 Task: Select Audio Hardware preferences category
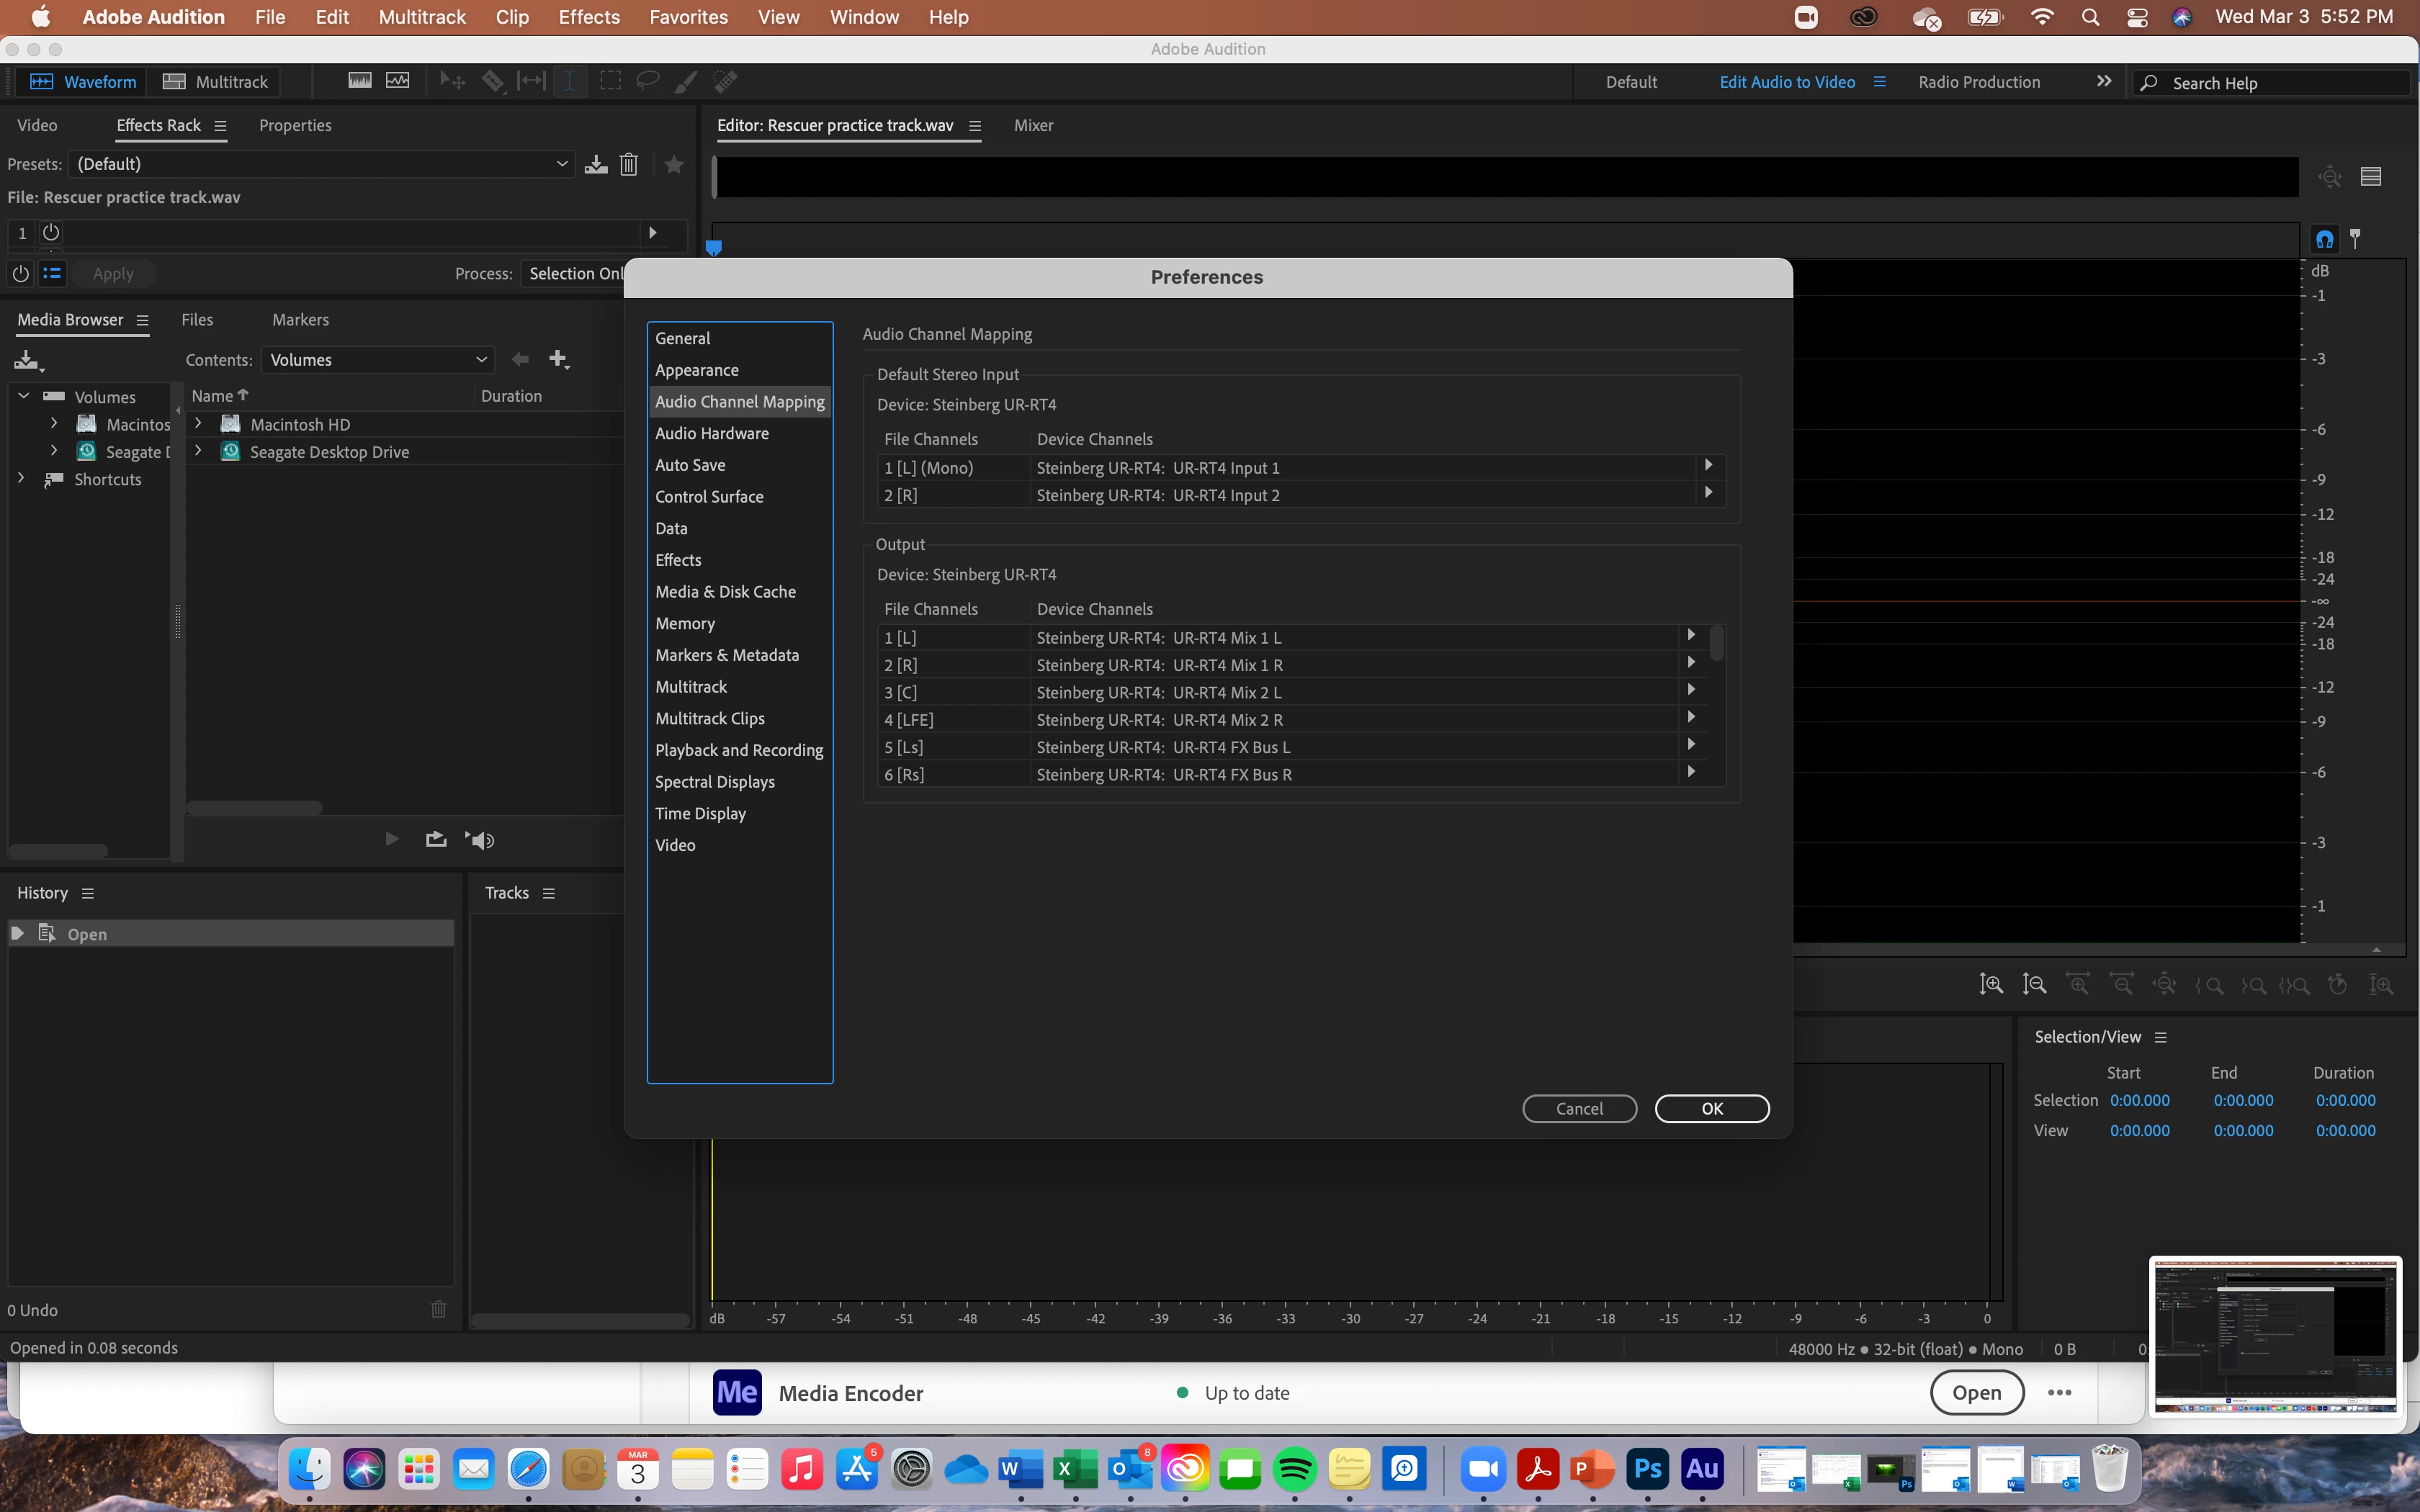pos(711,433)
